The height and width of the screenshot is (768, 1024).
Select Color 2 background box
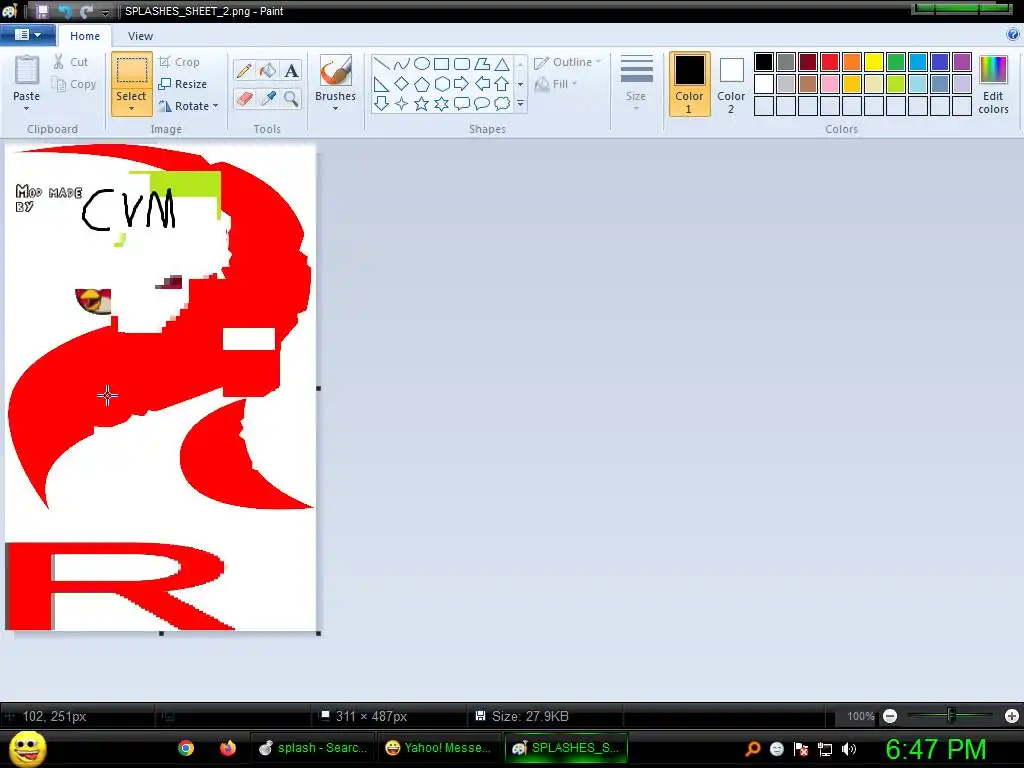[x=731, y=84]
